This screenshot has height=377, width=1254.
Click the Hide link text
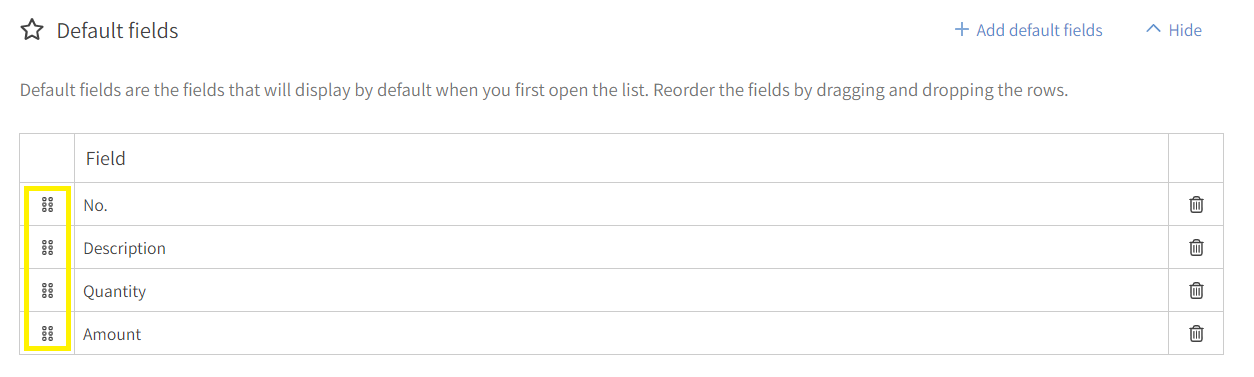1185,30
